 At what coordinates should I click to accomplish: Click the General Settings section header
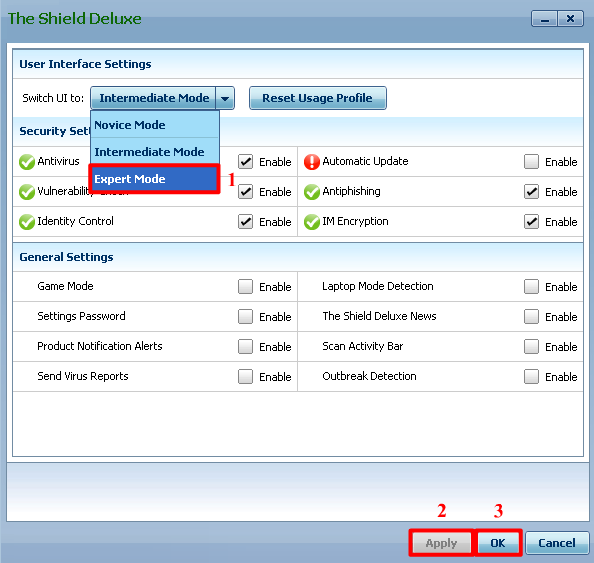click(66, 257)
